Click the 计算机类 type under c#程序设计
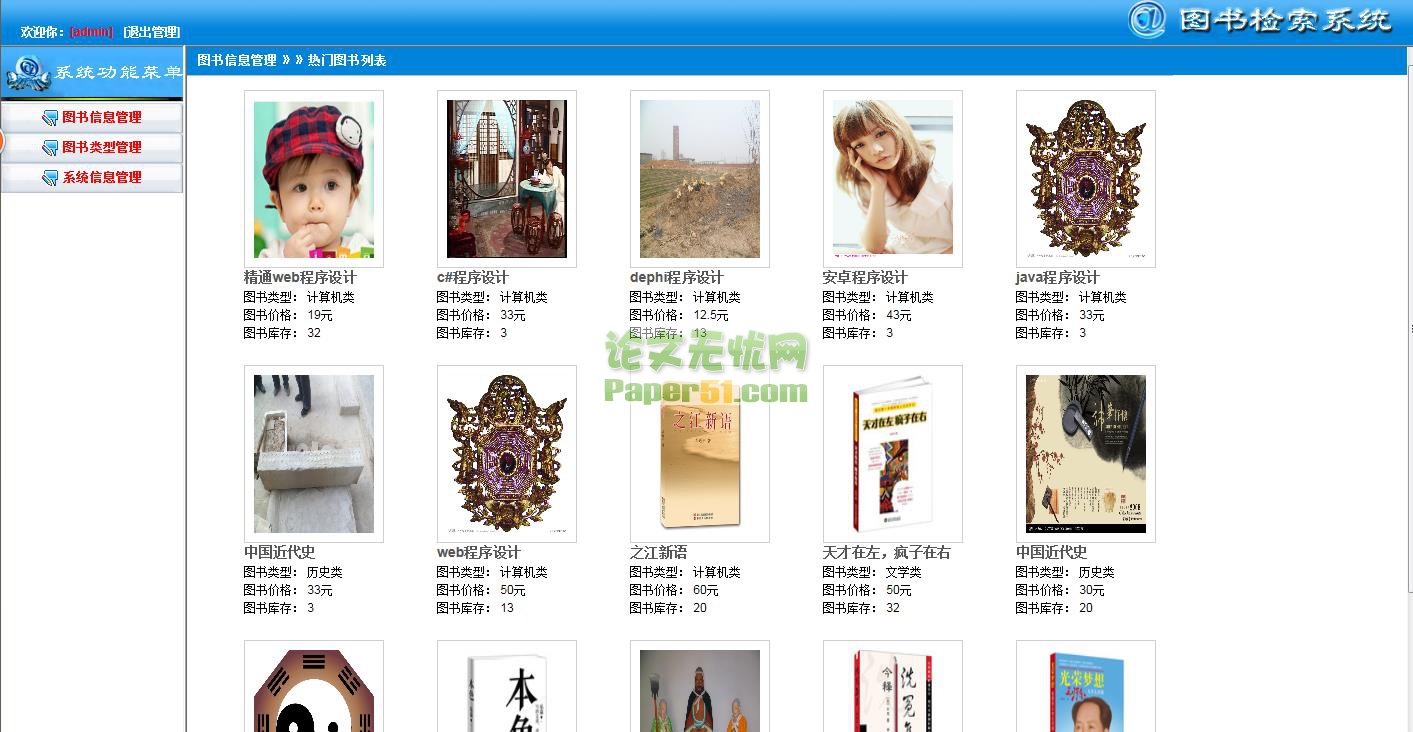This screenshot has height=732, width=1413. (524, 297)
